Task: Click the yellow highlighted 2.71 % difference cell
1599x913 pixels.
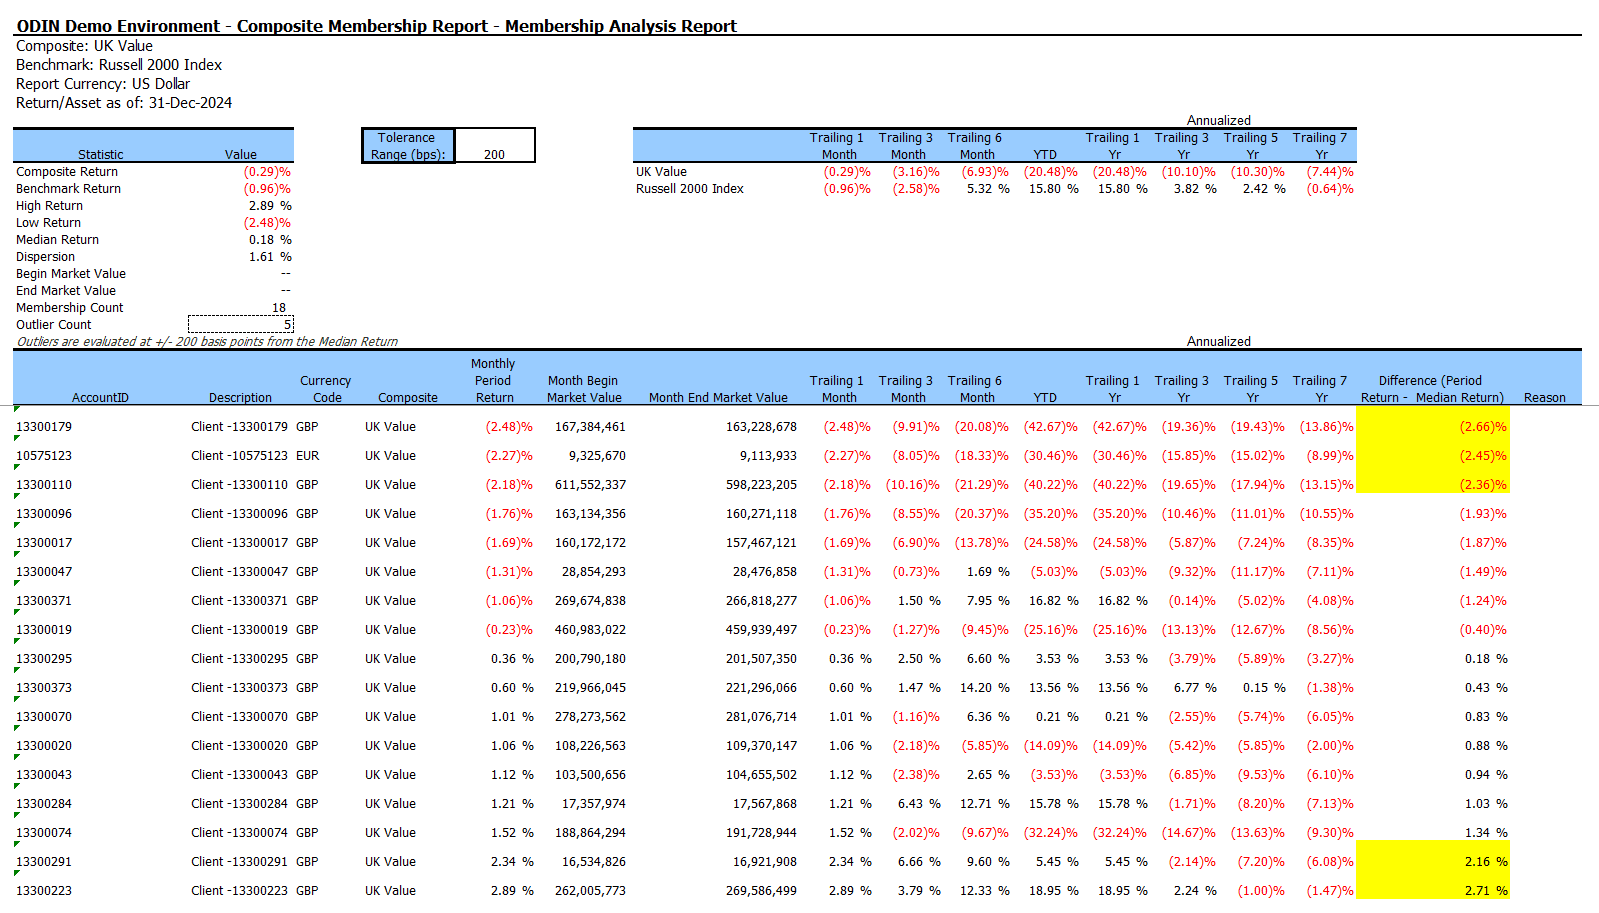Action: [1432, 891]
